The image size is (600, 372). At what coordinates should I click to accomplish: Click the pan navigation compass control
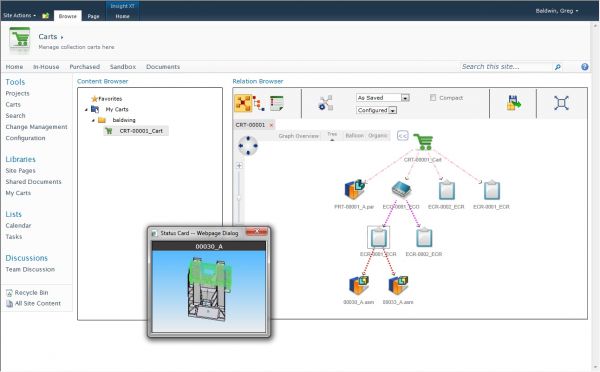point(248,145)
